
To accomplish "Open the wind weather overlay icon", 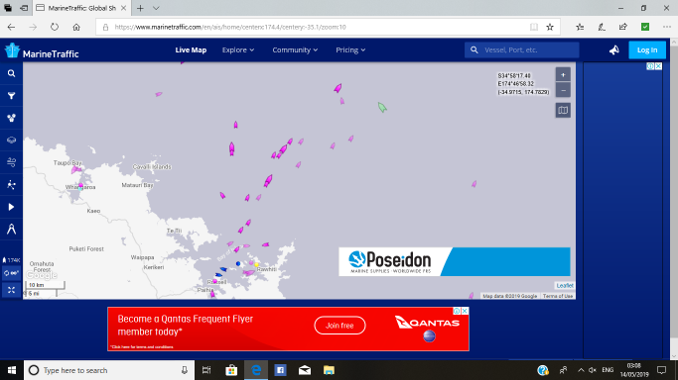I will click(11, 162).
